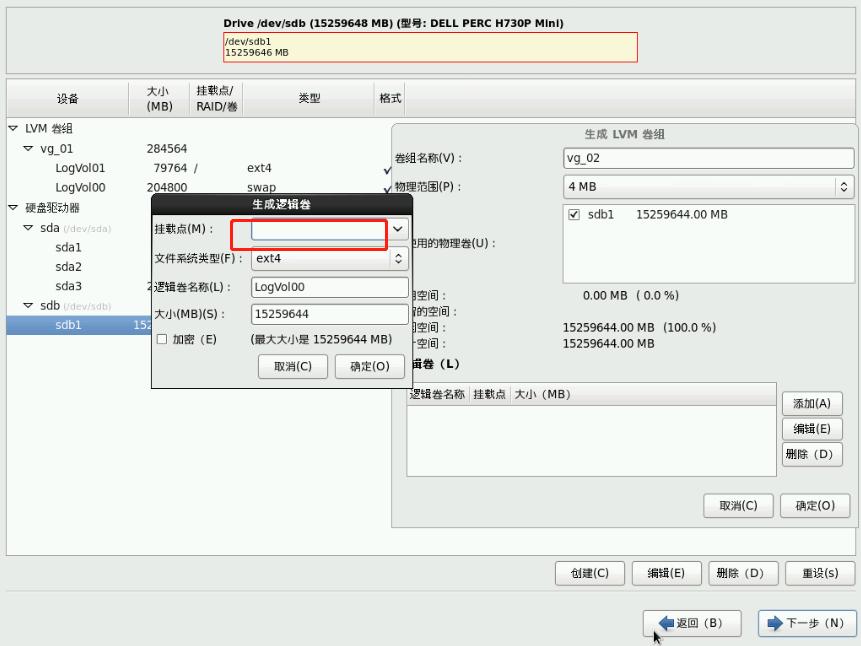861x646 pixels.
Task: Collapse the LVM 卷组 tree node
Action: click(13, 128)
